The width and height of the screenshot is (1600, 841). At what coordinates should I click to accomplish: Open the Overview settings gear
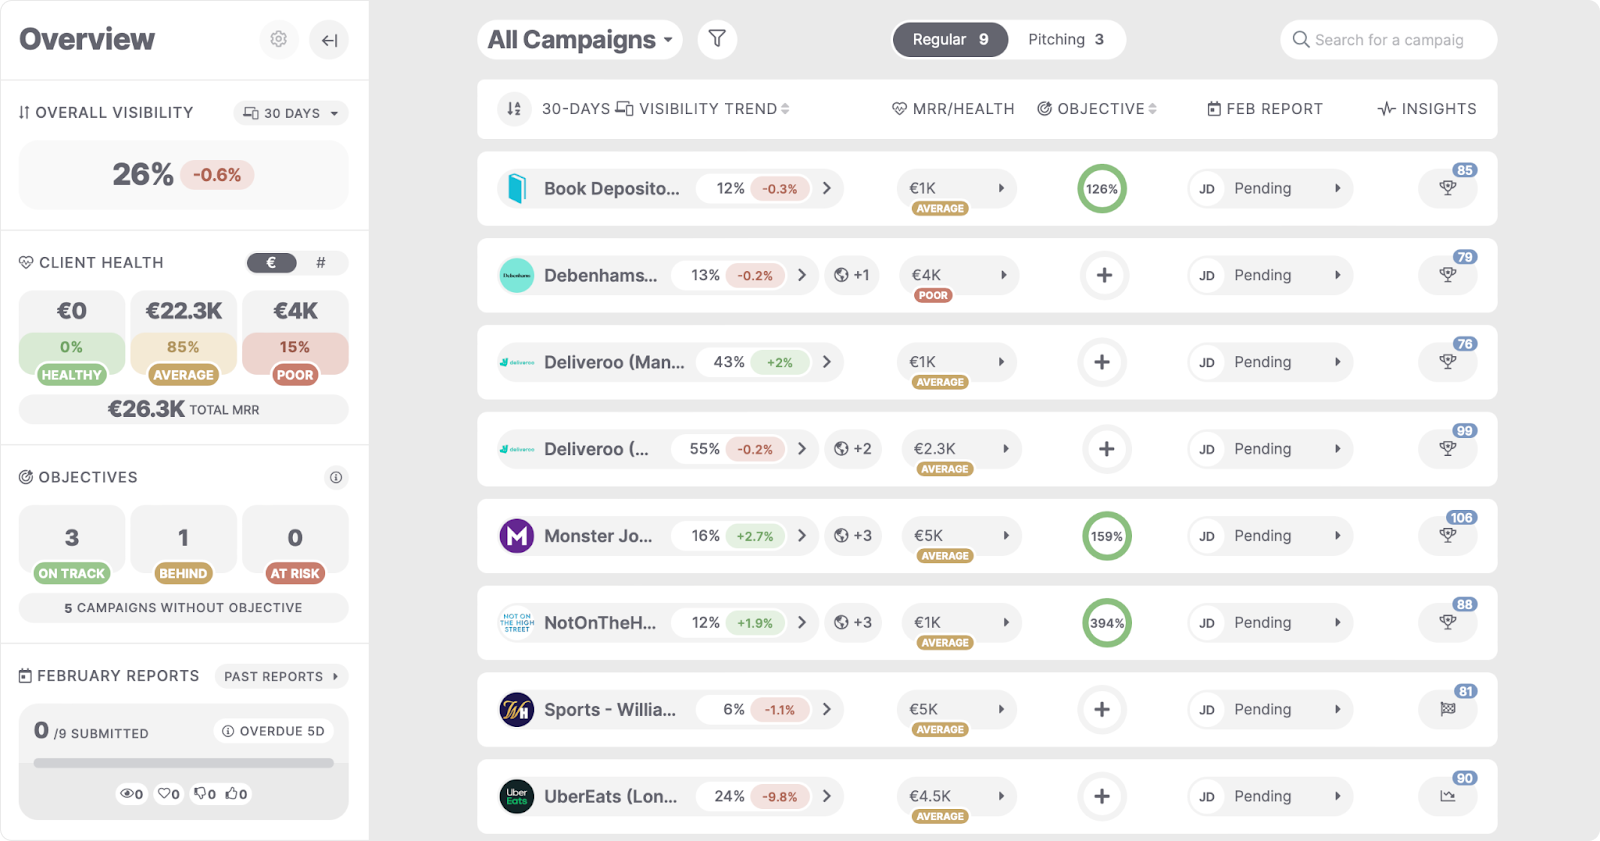[x=279, y=39]
